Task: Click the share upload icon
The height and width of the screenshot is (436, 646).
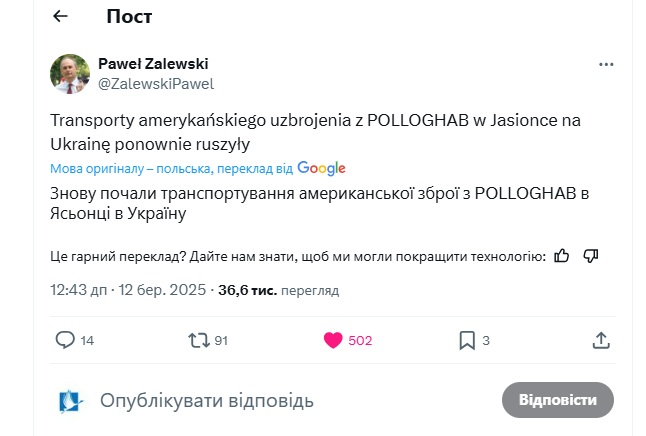Action: (x=601, y=340)
